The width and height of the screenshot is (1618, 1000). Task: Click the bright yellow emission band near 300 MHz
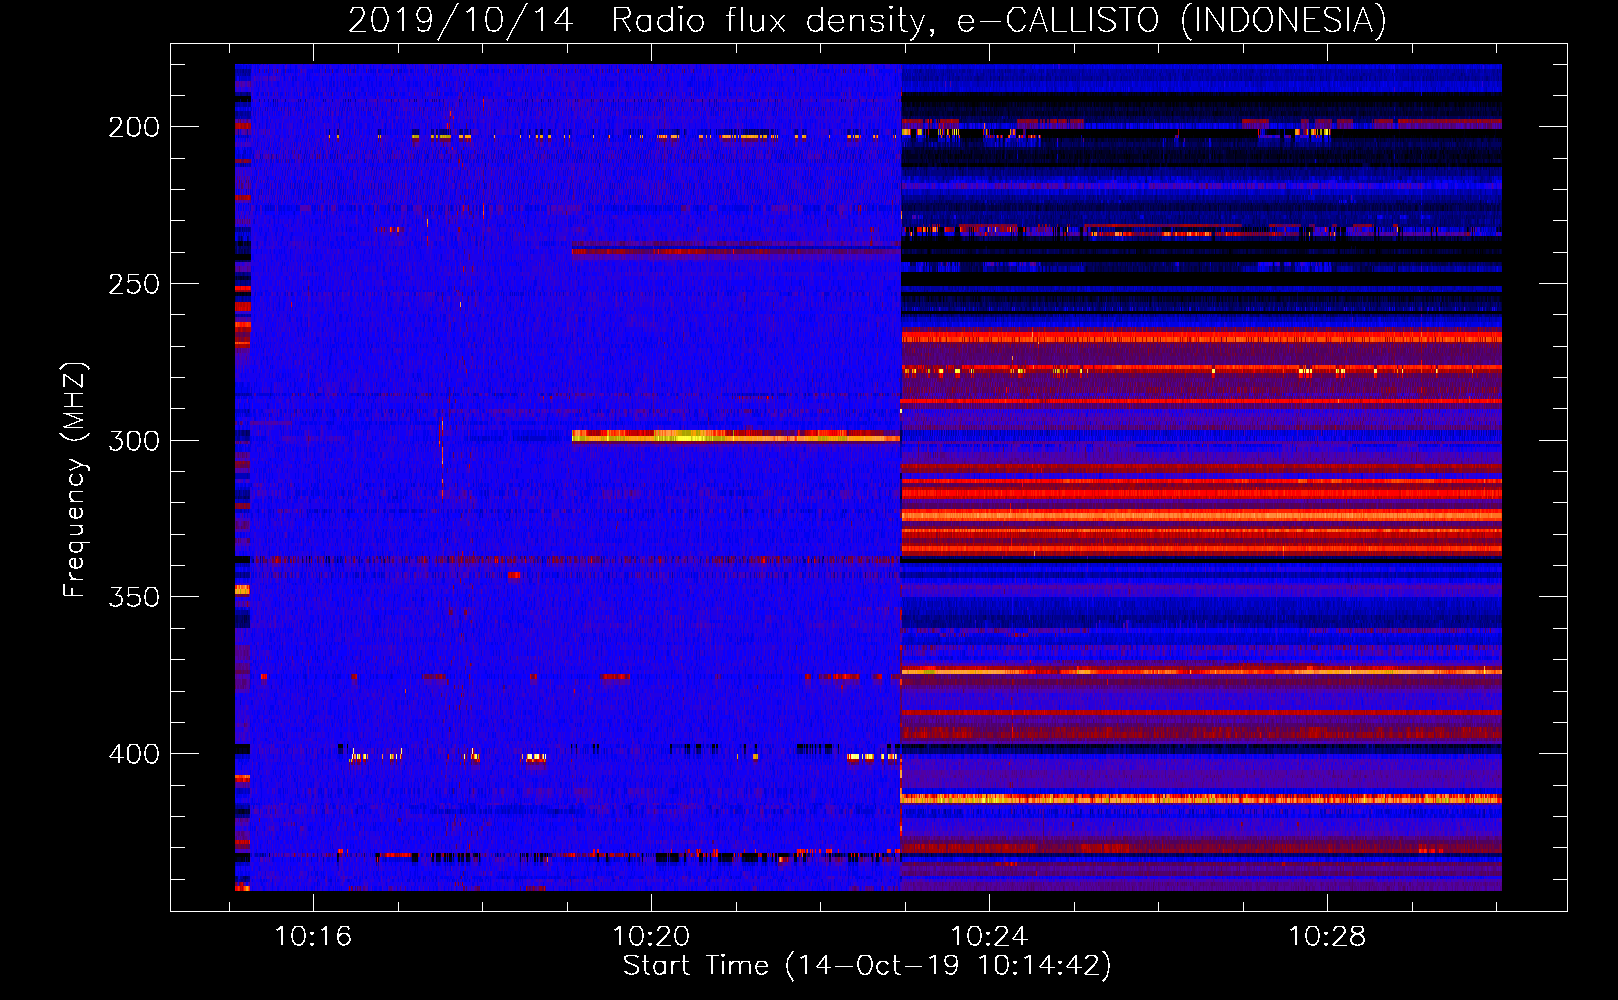pos(736,436)
